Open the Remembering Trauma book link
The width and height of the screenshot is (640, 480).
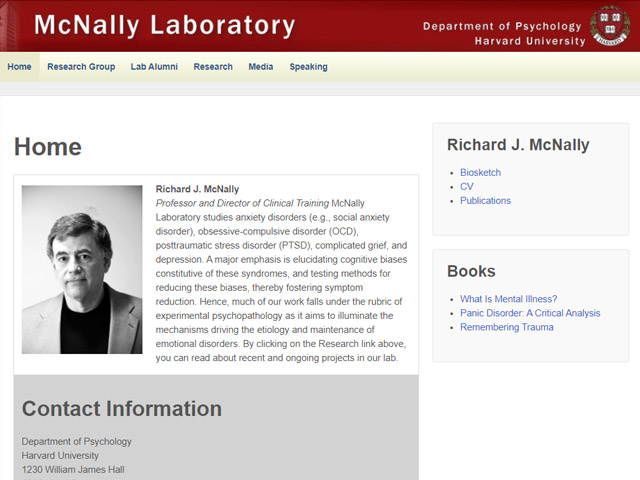[507, 327]
